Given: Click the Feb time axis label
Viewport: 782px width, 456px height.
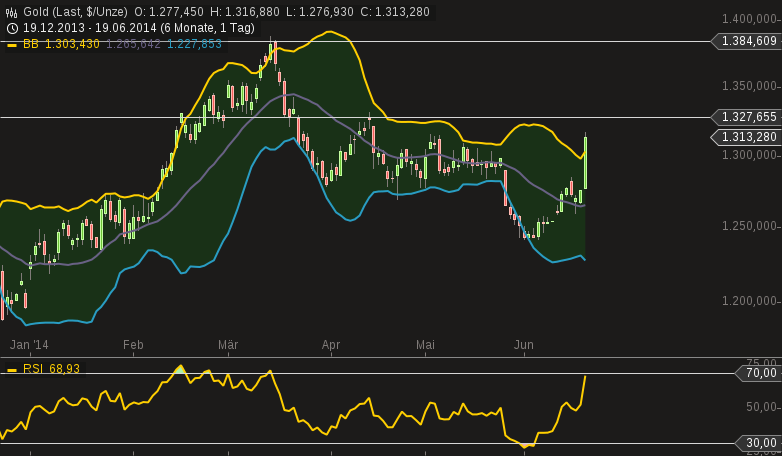Looking at the screenshot, I should pos(133,345).
